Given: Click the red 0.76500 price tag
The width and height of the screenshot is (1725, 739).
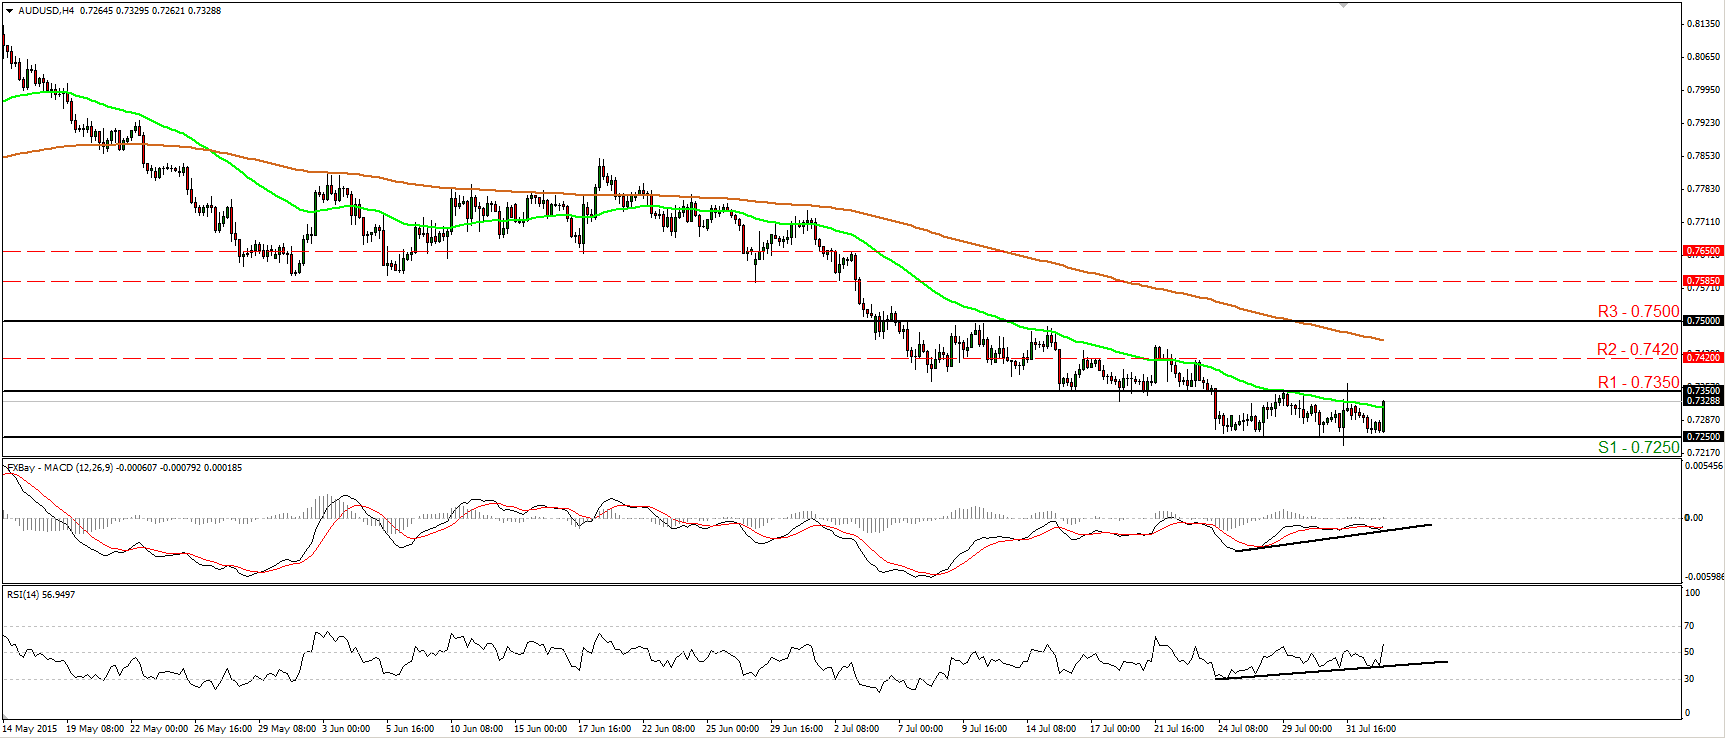Looking at the screenshot, I should coord(1703,251).
